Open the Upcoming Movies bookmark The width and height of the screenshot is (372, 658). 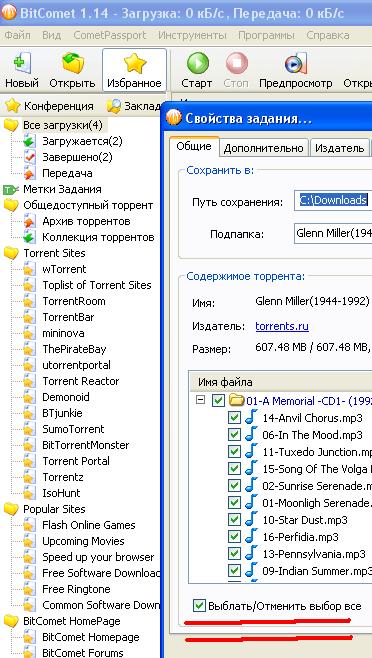click(x=83, y=541)
